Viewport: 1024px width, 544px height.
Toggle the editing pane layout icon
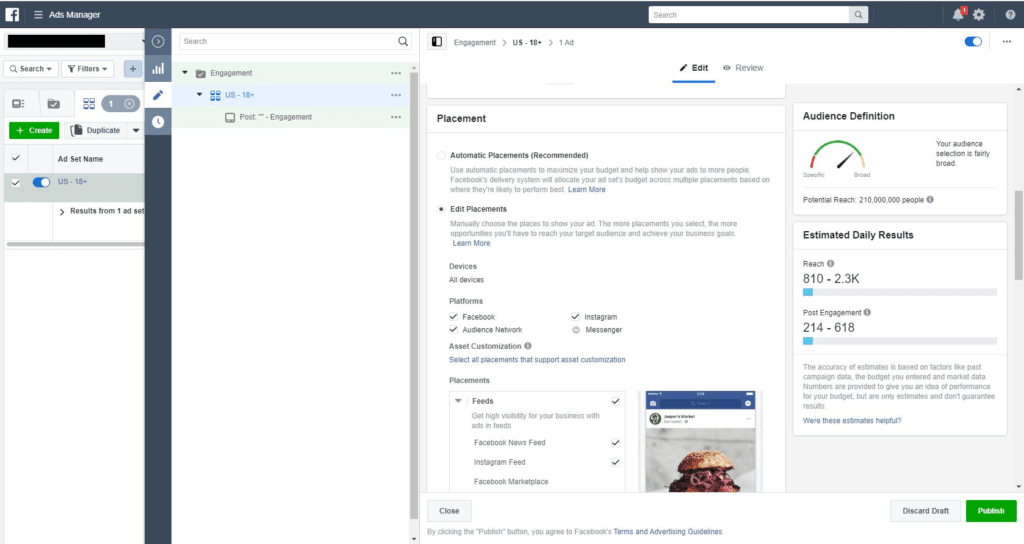point(437,42)
